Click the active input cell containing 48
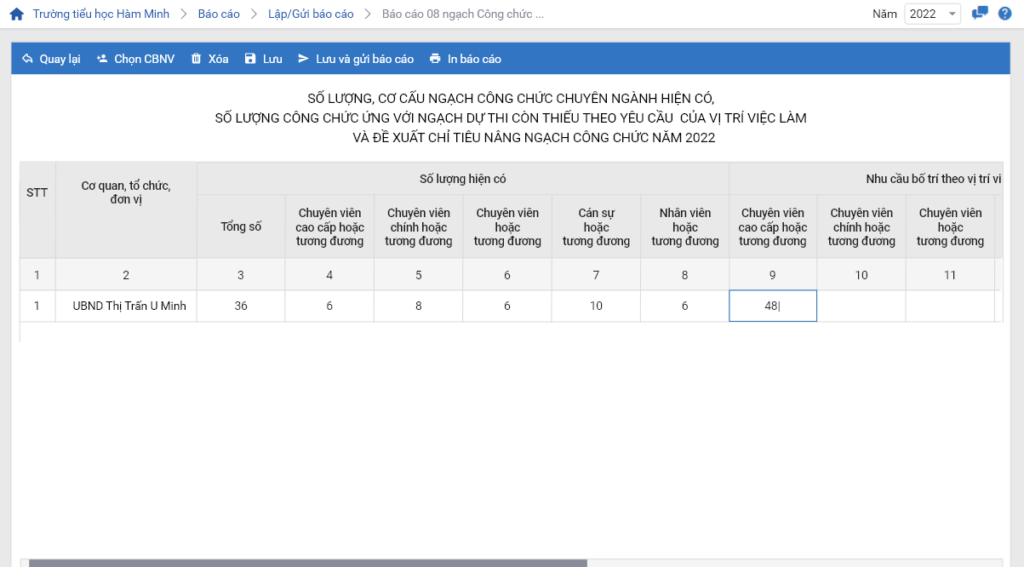Screen dimensions: 1024x567 coord(772,306)
